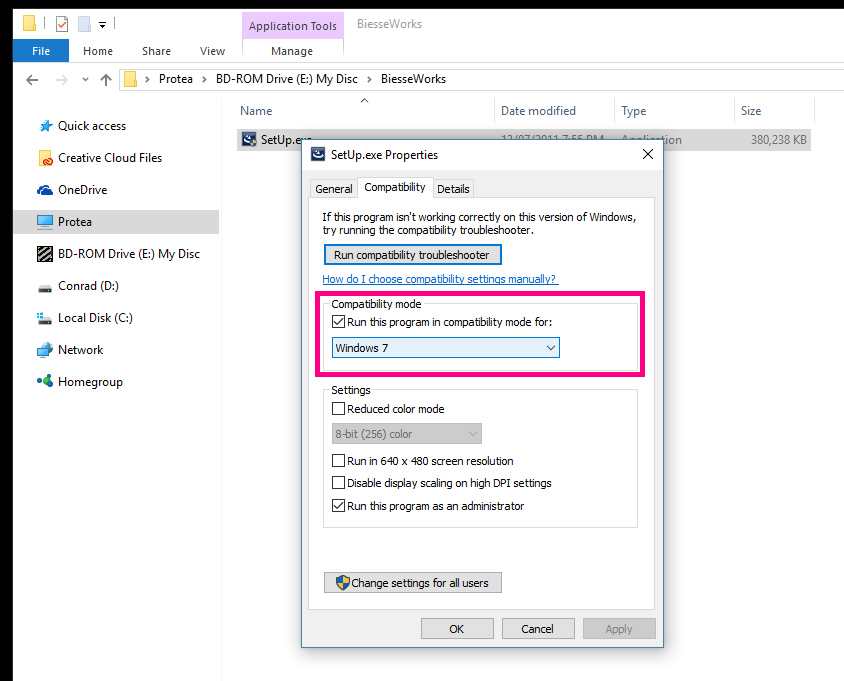The height and width of the screenshot is (681, 844).
Task: Click Run compatibility troubleshooter button
Action: (x=412, y=255)
